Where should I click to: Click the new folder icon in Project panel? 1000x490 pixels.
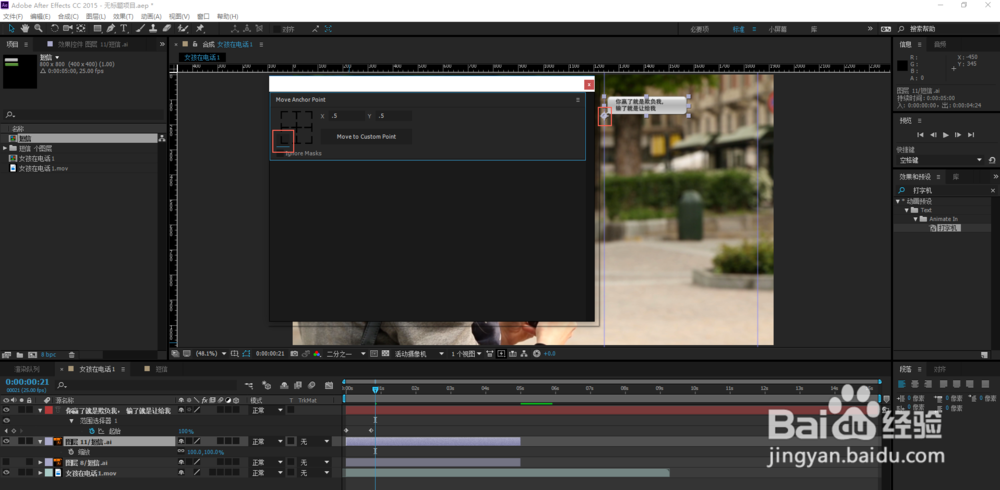click(19, 354)
